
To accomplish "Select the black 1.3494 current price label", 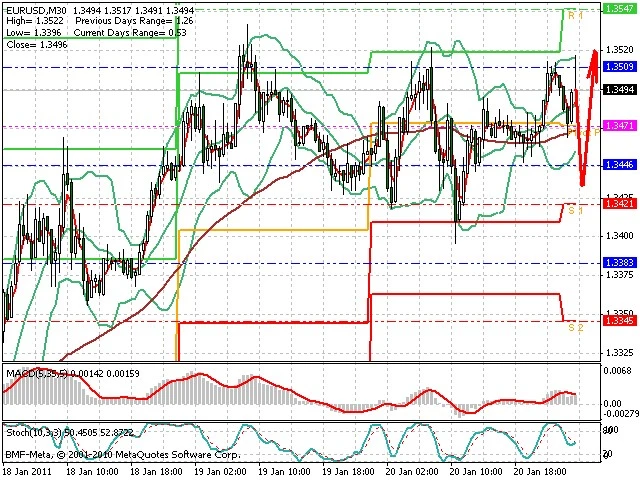I will (x=620, y=89).
